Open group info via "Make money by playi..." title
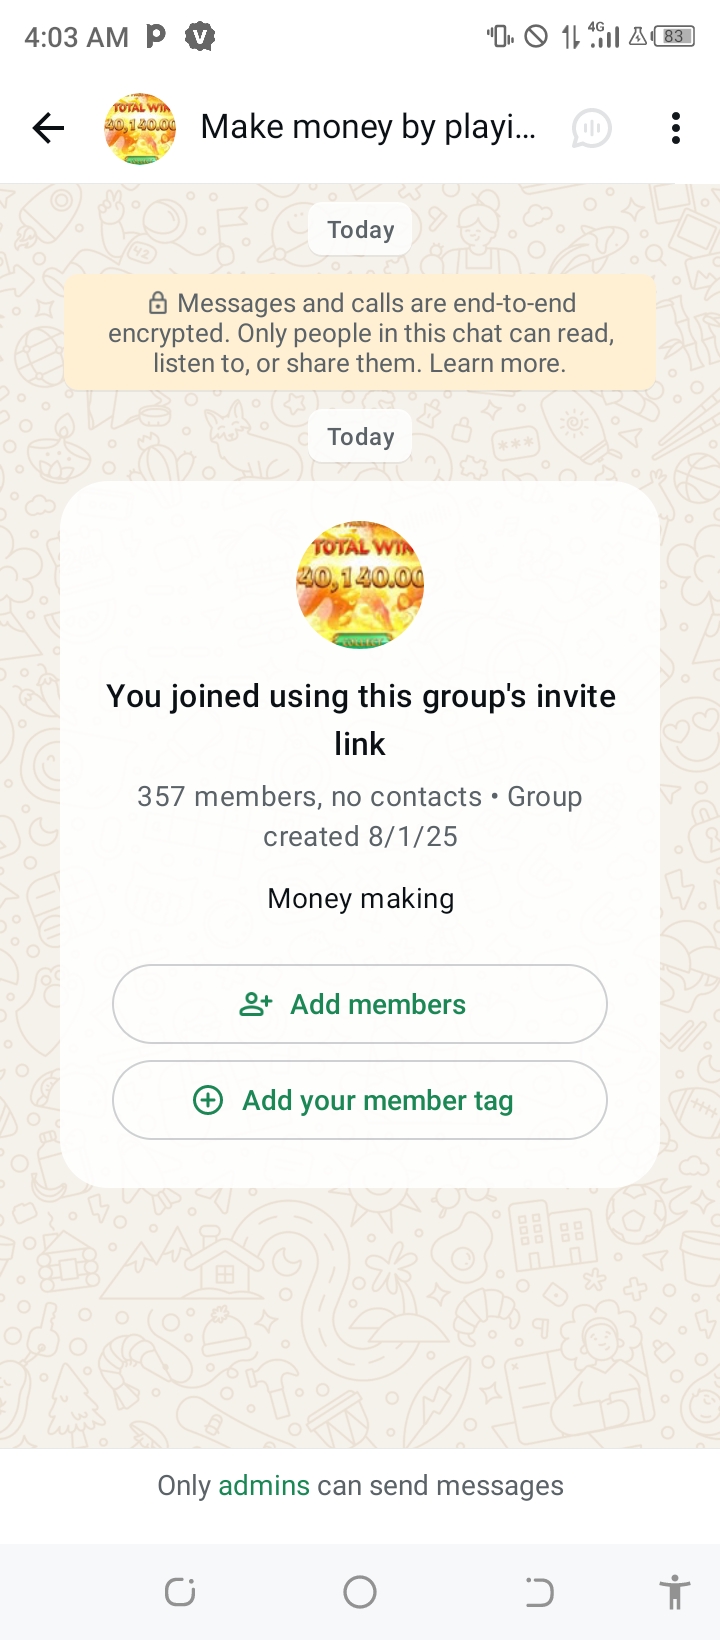The image size is (720, 1640). [368, 128]
